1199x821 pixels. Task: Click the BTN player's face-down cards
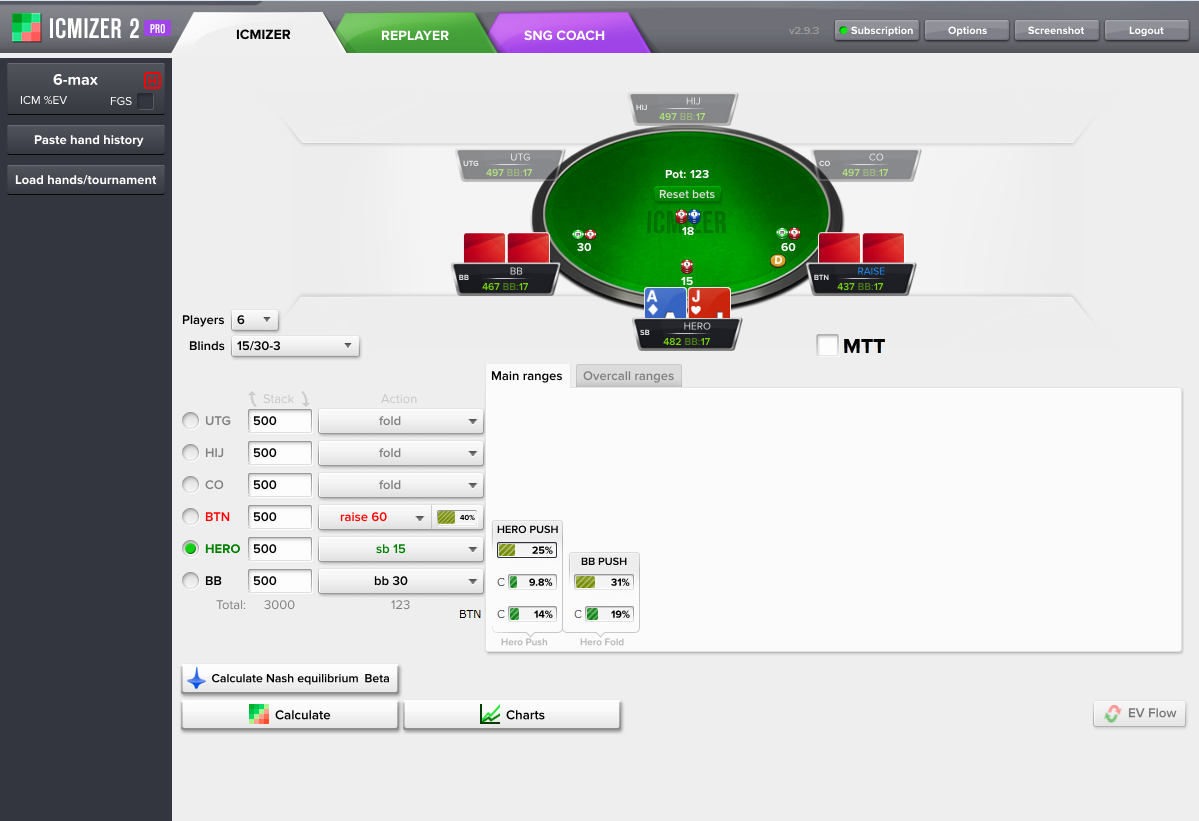(861, 248)
